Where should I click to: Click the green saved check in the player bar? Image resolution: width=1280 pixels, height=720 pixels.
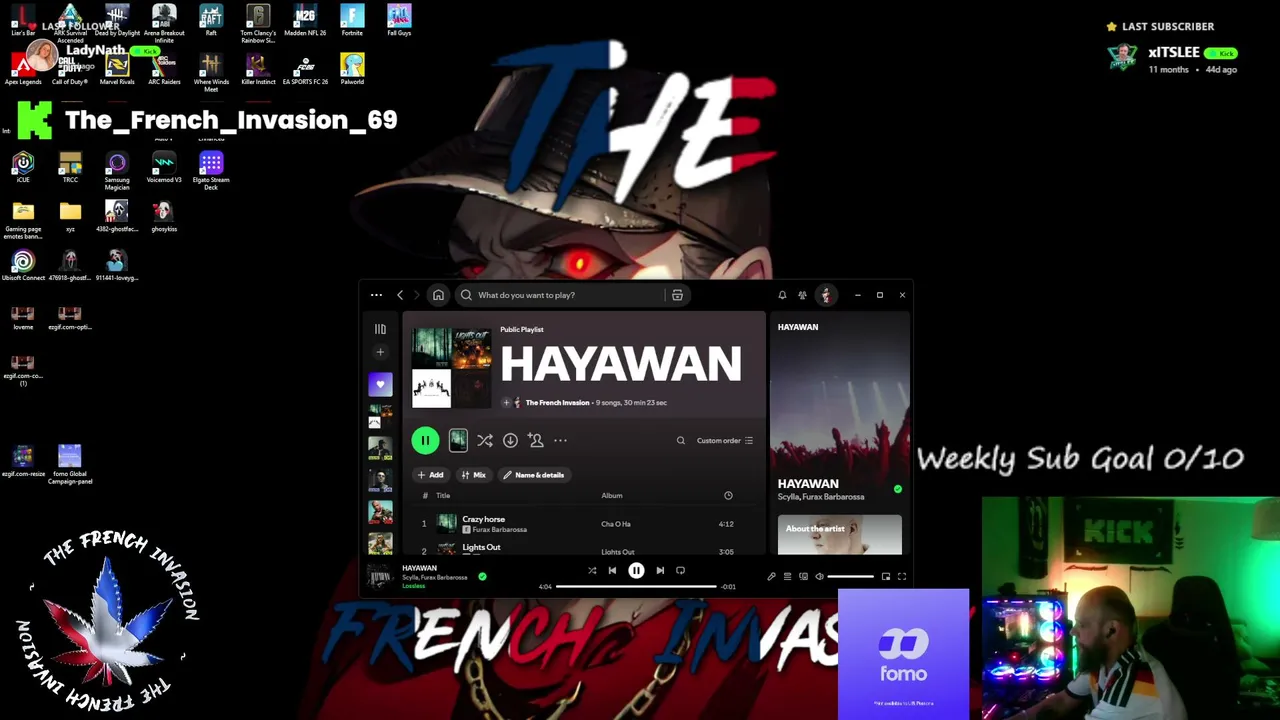click(x=482, y=576)
